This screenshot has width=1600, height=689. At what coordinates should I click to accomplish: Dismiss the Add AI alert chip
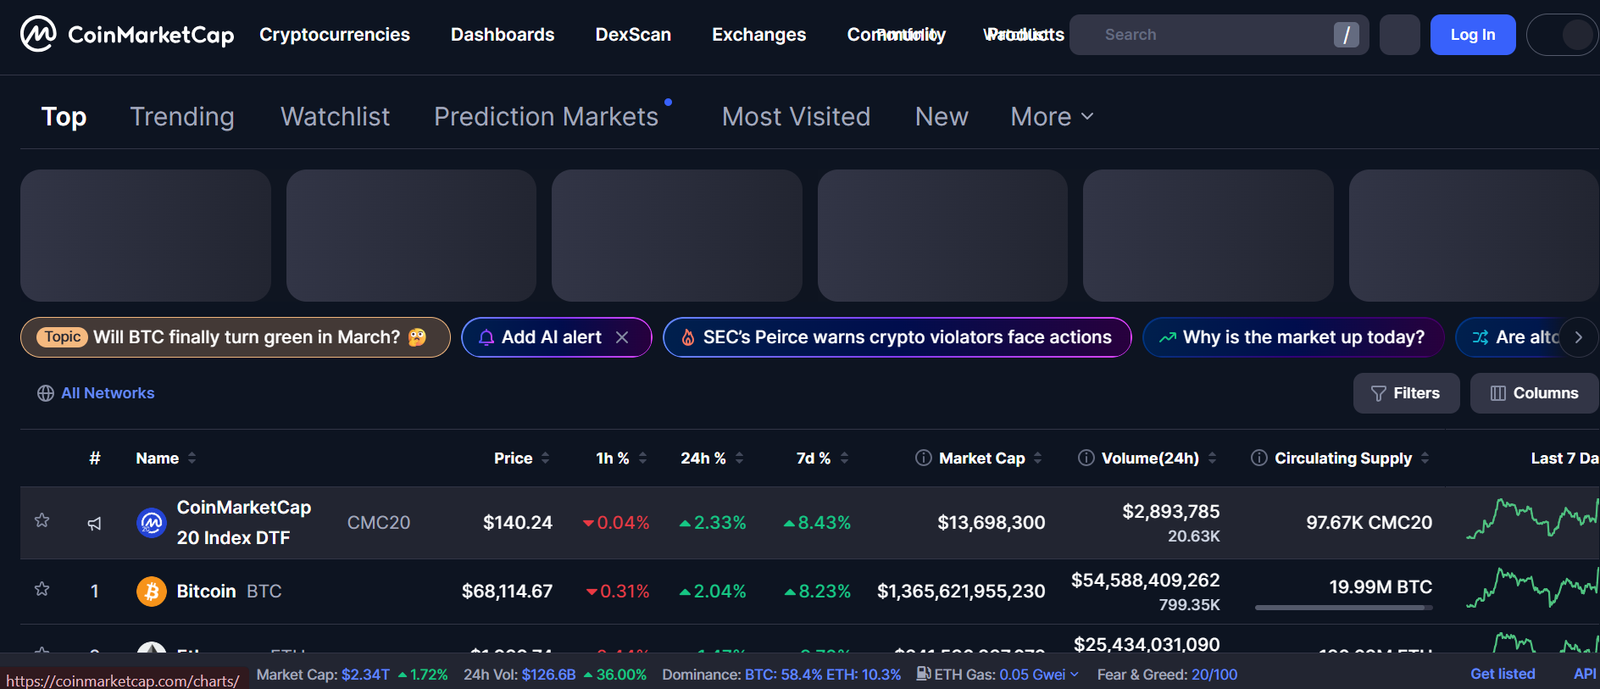[622, 338]
